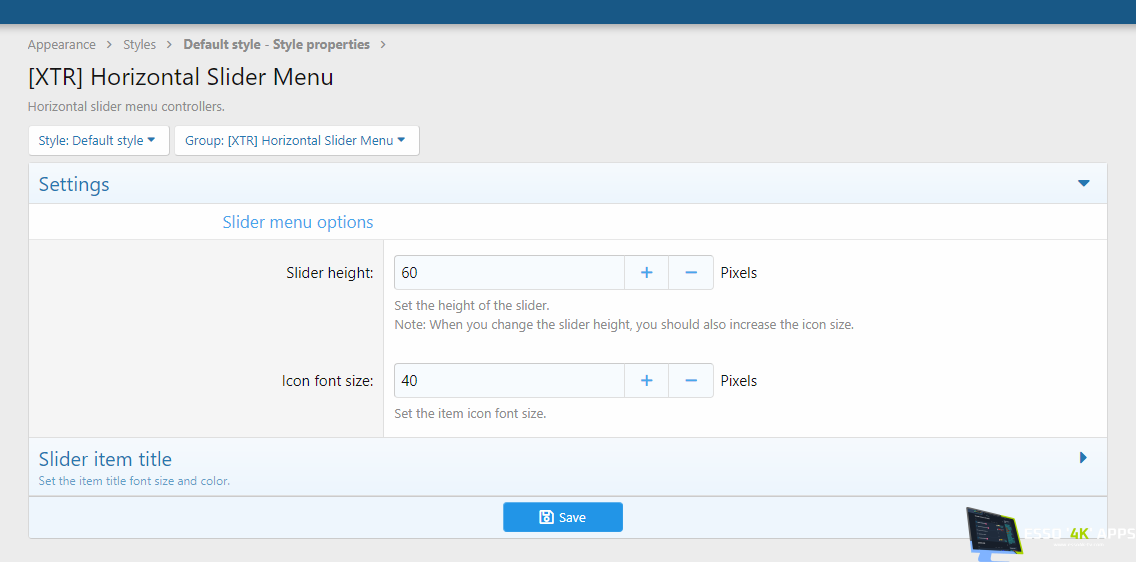Click the Slider height label

point(329,273)
